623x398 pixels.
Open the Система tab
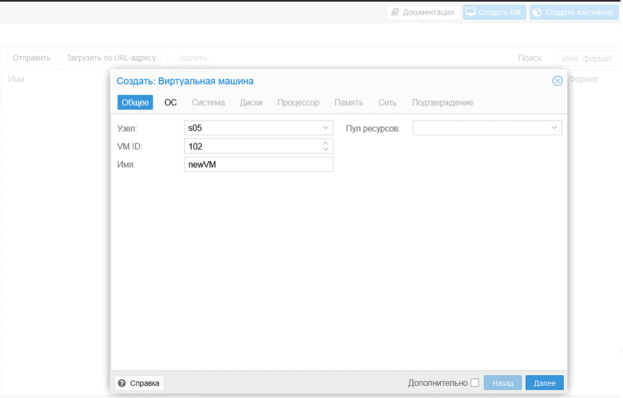click(x=208, y=102)
